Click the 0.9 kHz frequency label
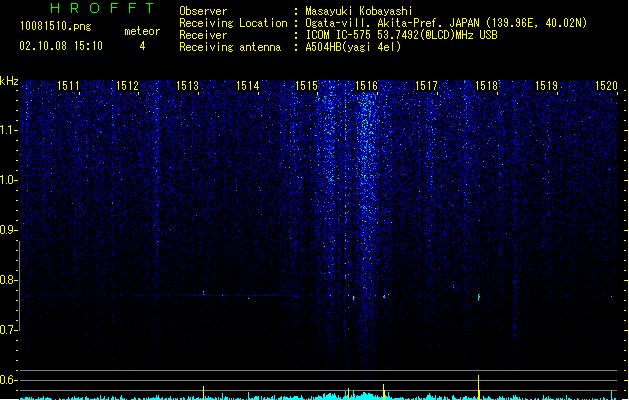The width and height of the screenshot is (629, 400). [8, 230]
